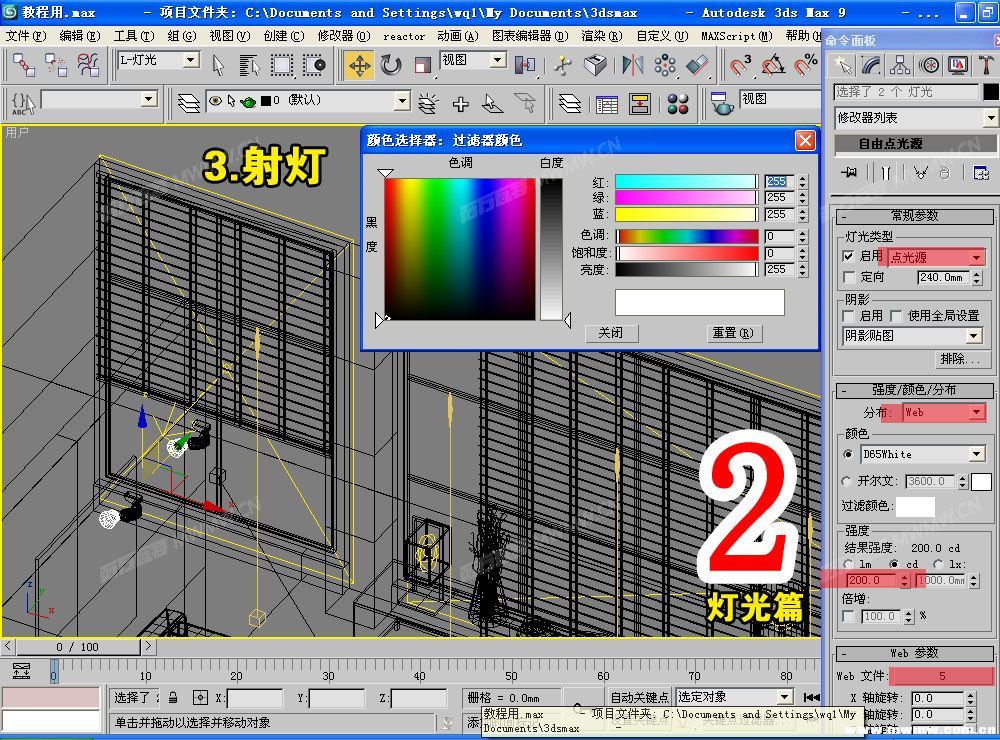The height and width of the screenshot is (740, 1000).
Task: Click the Create New Layer icon
Action: (428, 103)
